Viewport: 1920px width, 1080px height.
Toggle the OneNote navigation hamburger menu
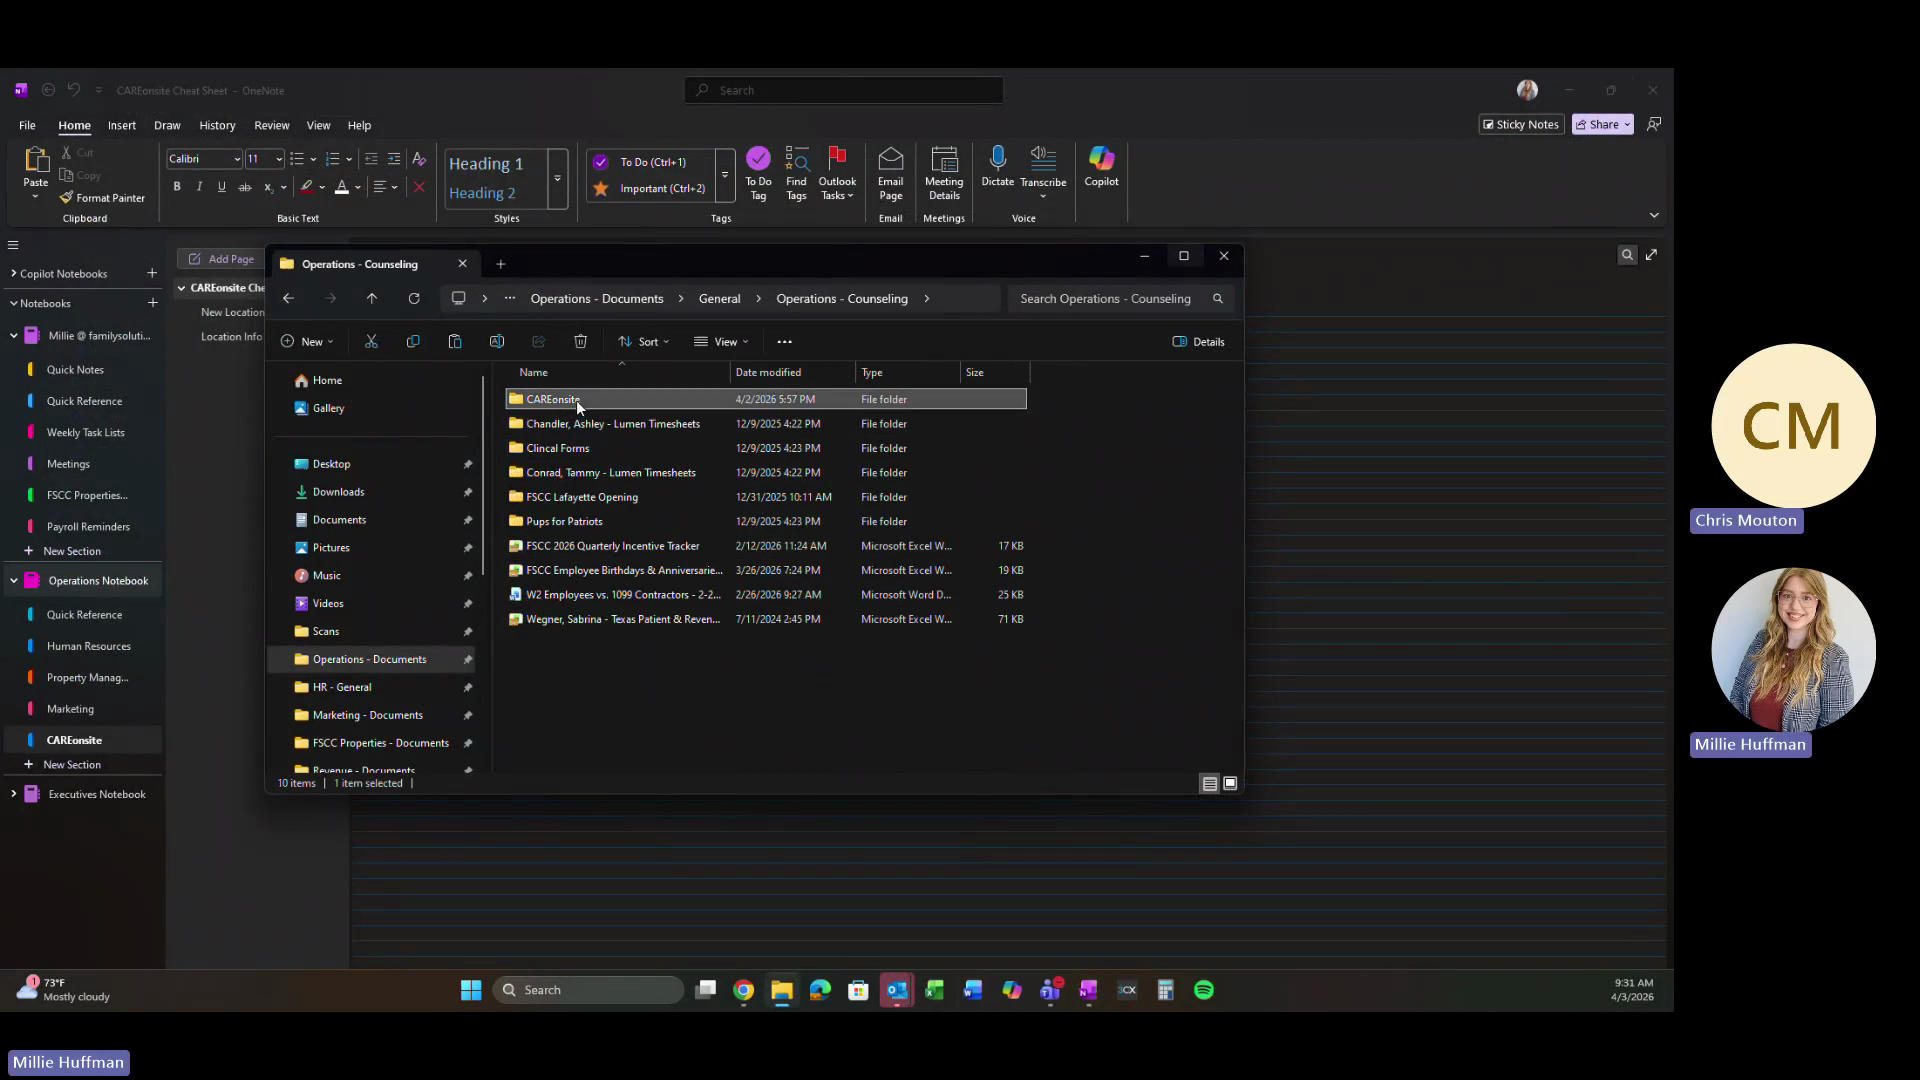[13, 245]
